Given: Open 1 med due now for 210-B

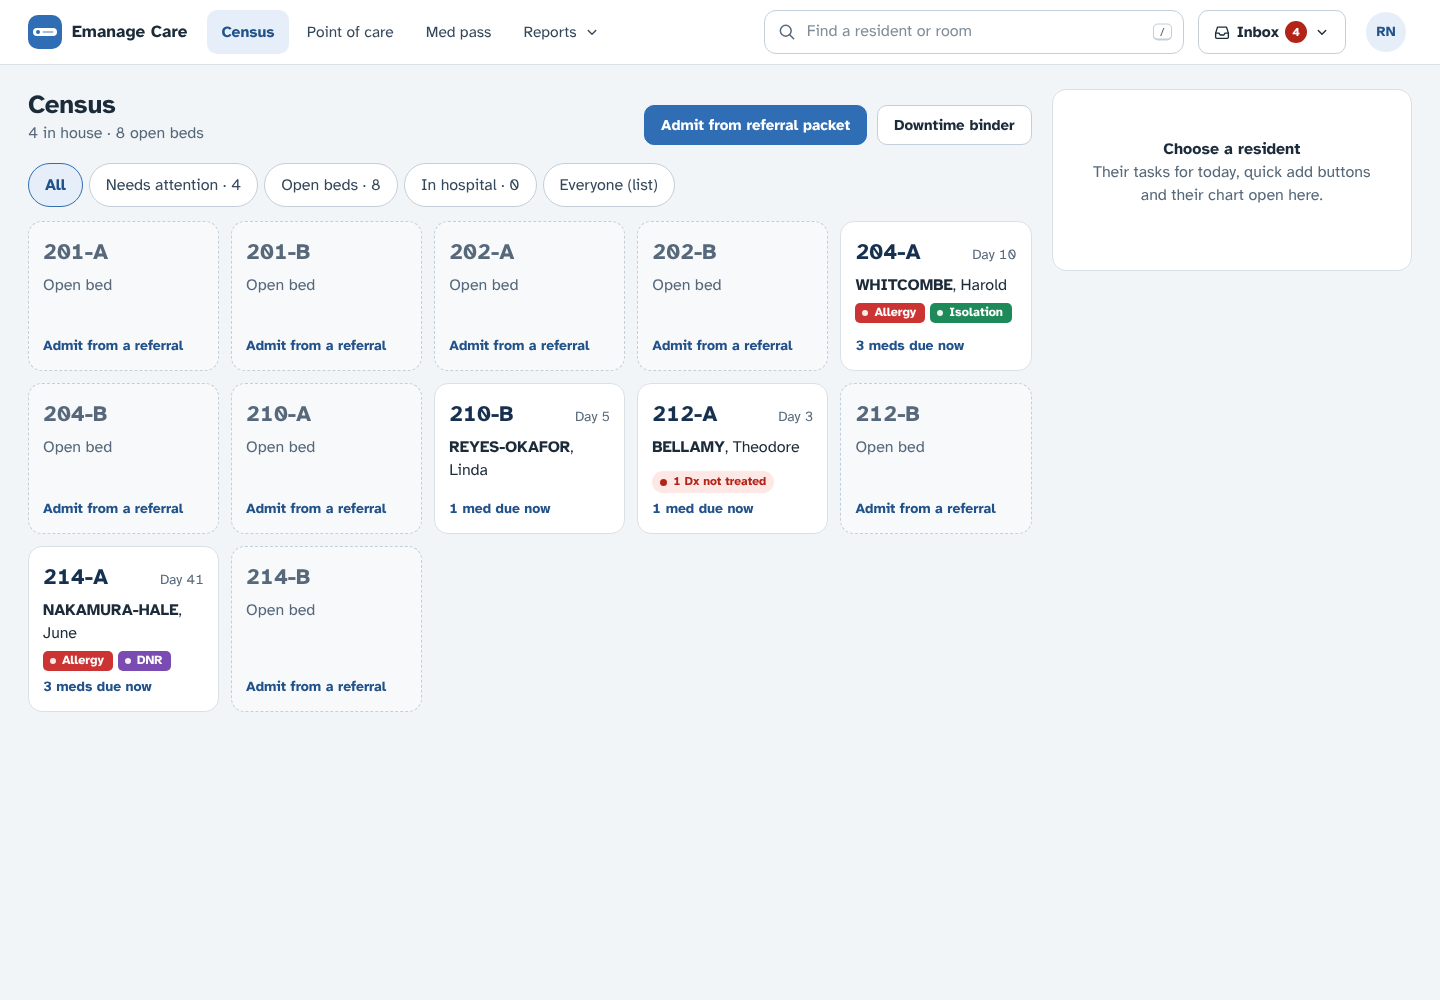Looking at the screenshot, I should pyautogui.click(x=500, y=508).
